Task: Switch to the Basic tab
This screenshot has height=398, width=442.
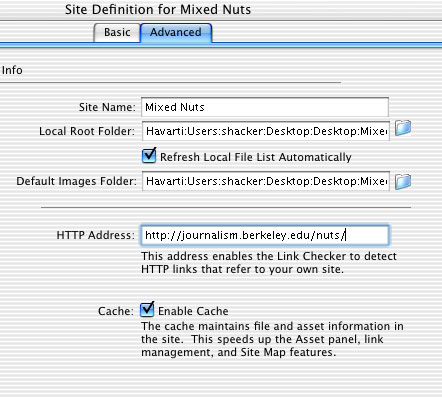Action: (117, 33)
